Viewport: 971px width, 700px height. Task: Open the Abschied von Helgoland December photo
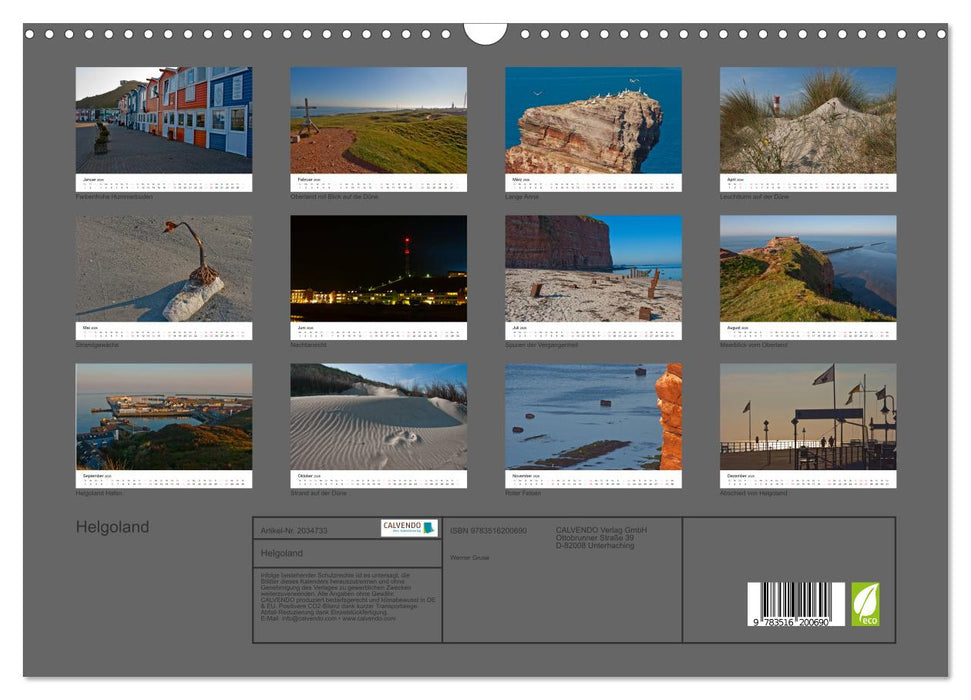[x=808, y=416]
